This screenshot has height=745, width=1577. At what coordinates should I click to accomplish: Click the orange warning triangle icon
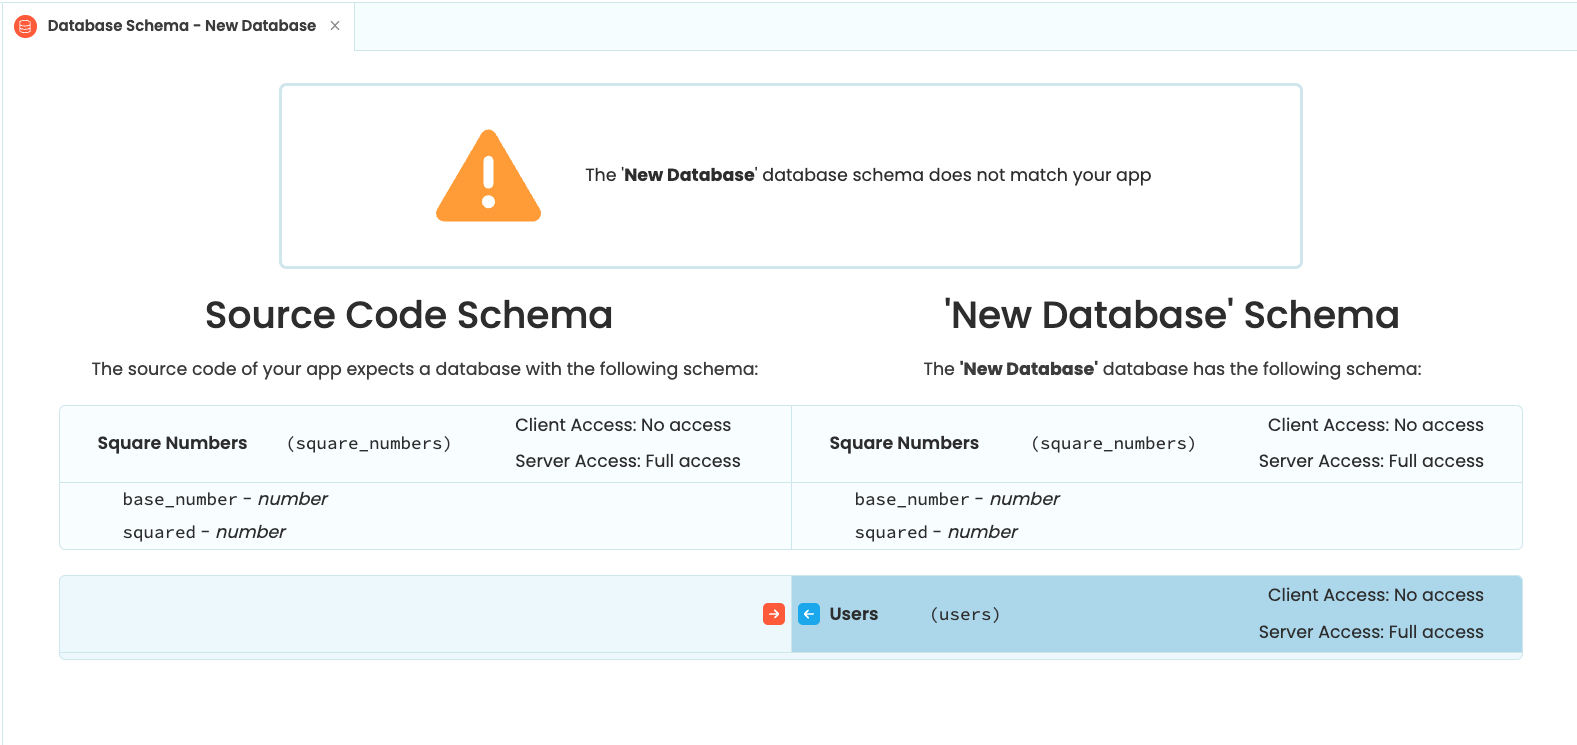click(488, 176)
